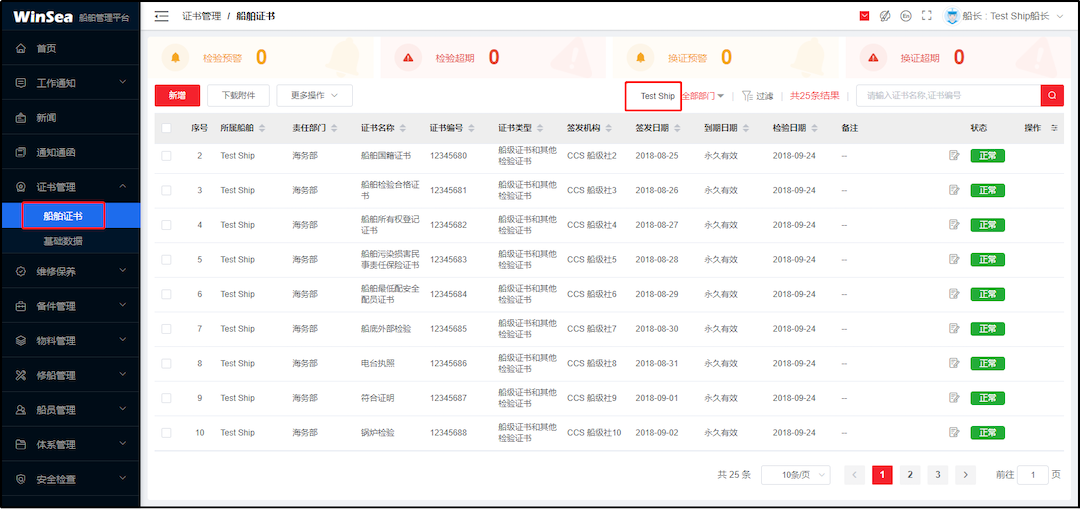Tick checkbox for row 10 锅炉检验
1080x509 pixels.
(x=166, y=433)
